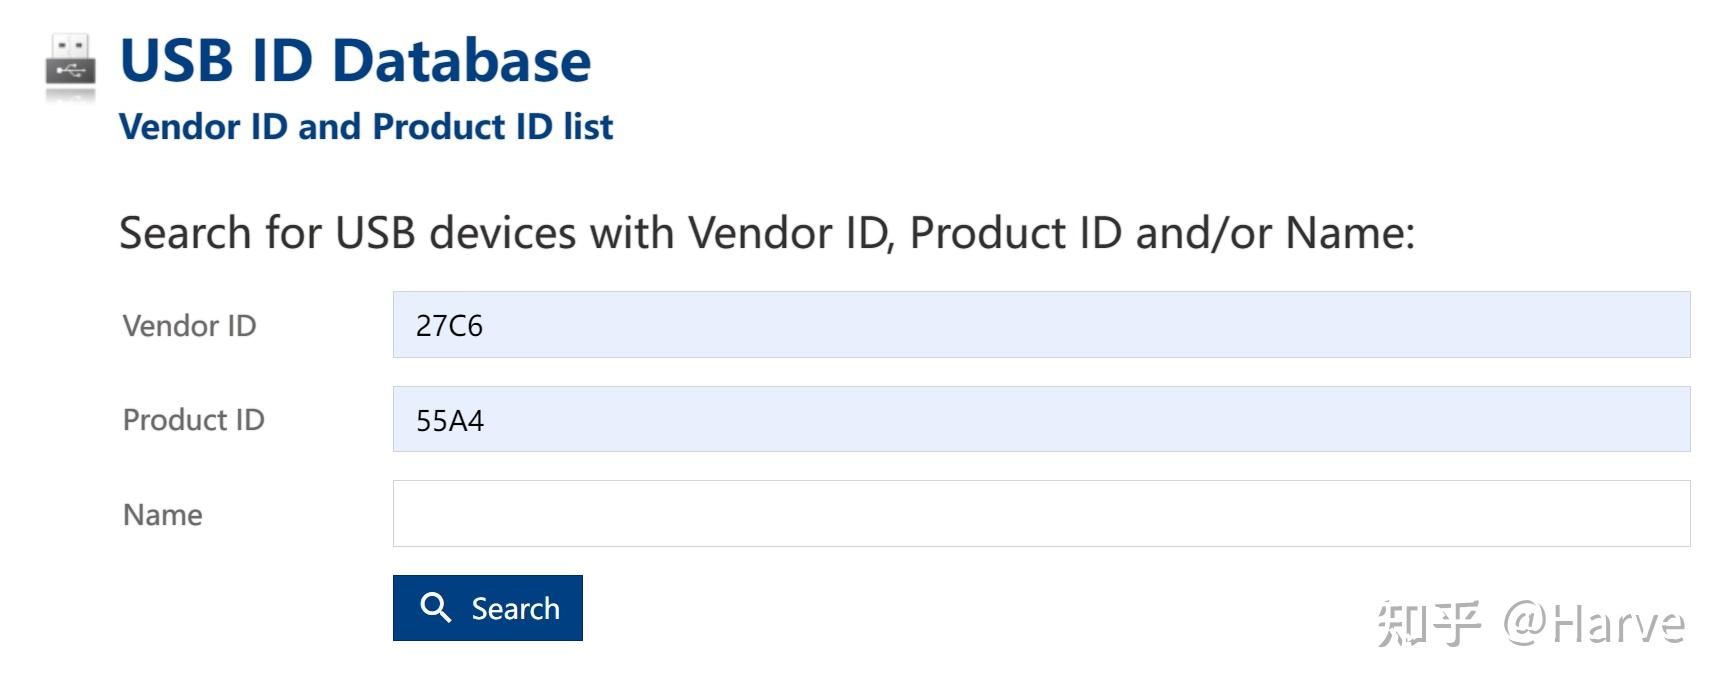
Task: Focus the Product ID input field
Action: 1040,419
